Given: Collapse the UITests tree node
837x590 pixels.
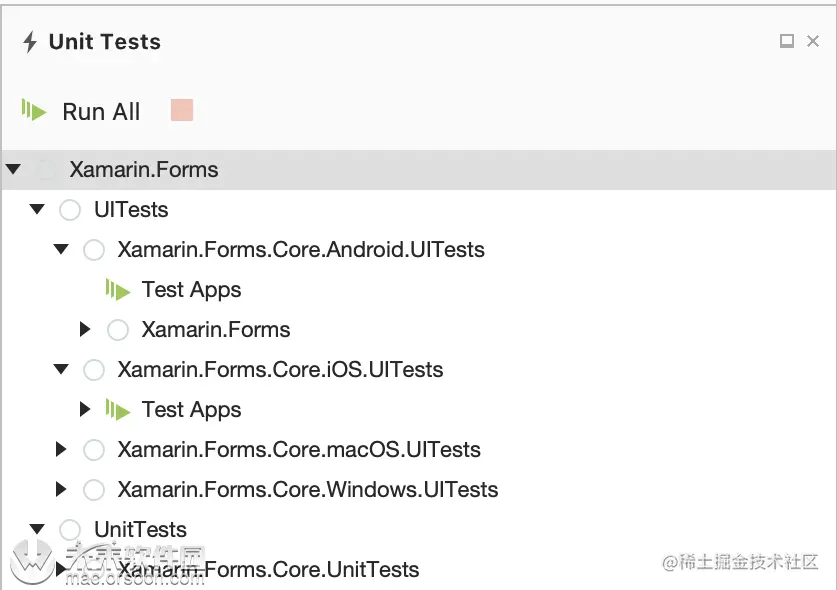Looking at the screenshot, I should tap(37, 210).
